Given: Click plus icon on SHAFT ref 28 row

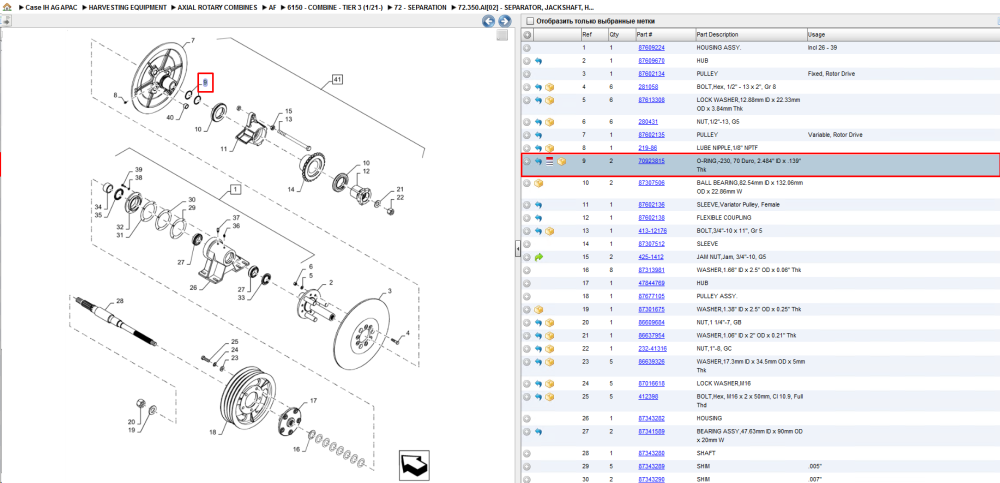Looking at the screenshot, I should (x=527, y=454).
